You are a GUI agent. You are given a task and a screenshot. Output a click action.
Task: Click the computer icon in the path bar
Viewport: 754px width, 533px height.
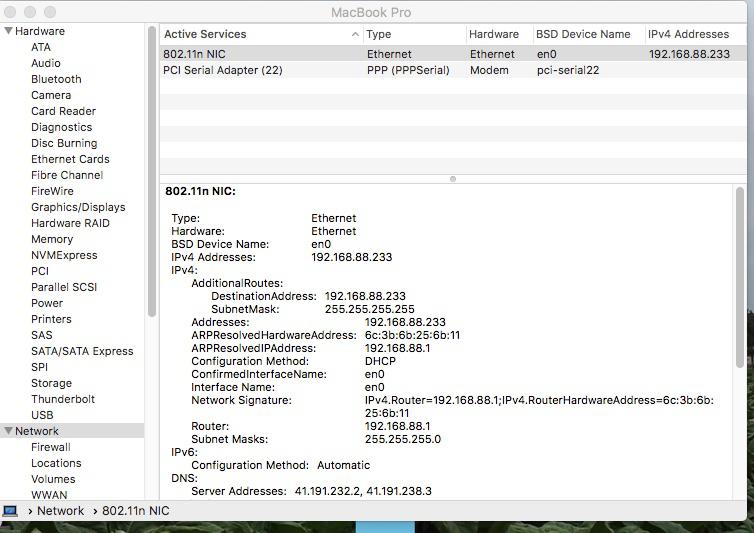click(x=10, y=510)
